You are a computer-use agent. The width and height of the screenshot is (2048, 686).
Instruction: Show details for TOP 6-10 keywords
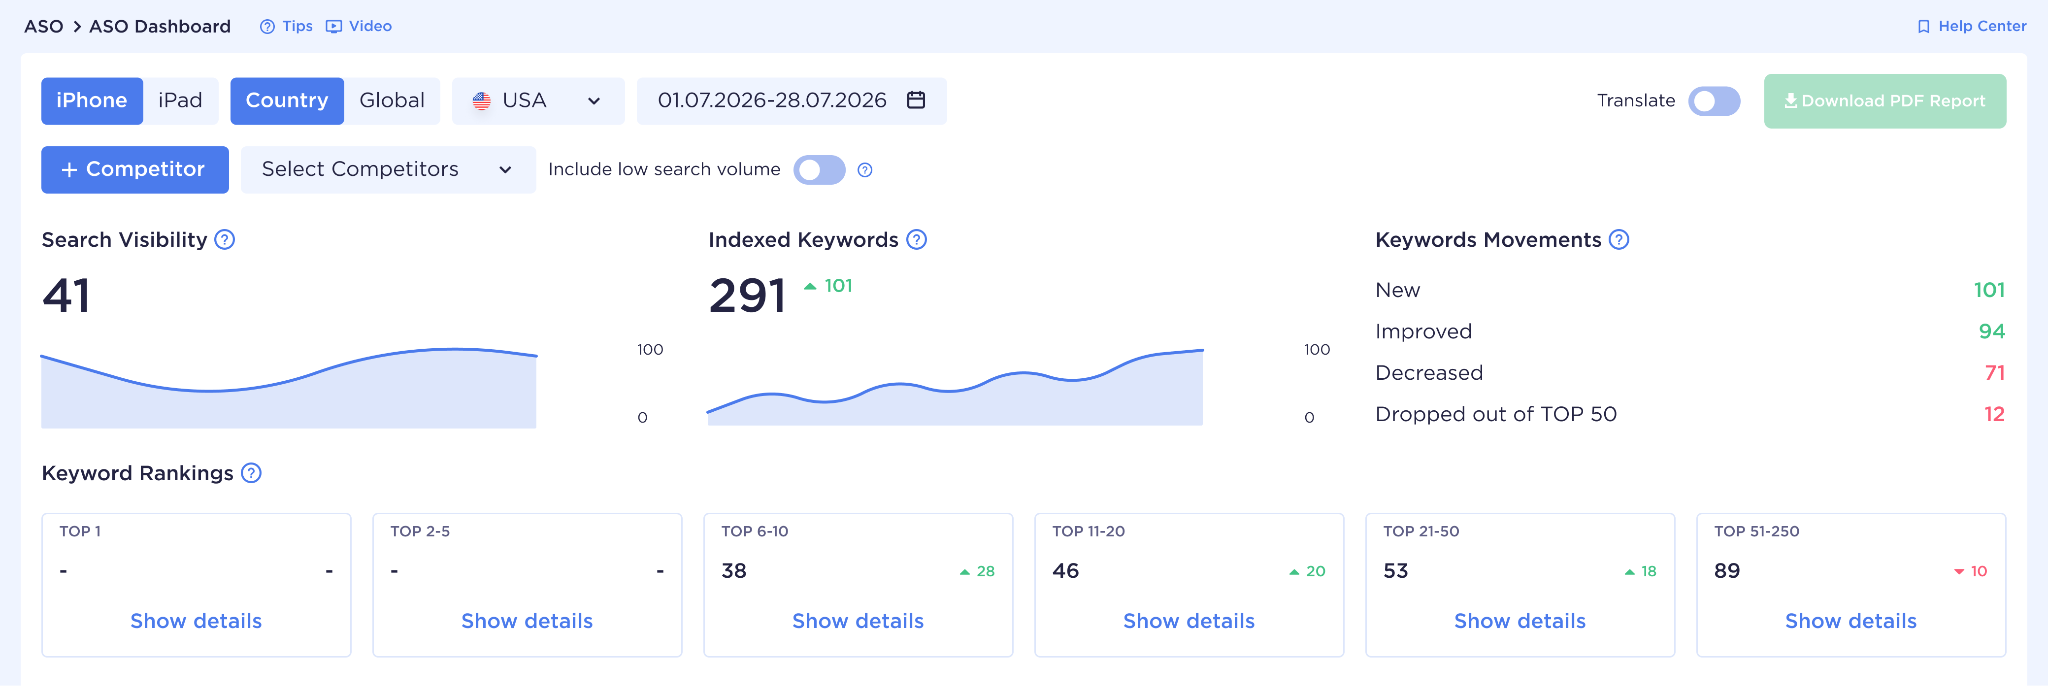(x=858, y=621)
